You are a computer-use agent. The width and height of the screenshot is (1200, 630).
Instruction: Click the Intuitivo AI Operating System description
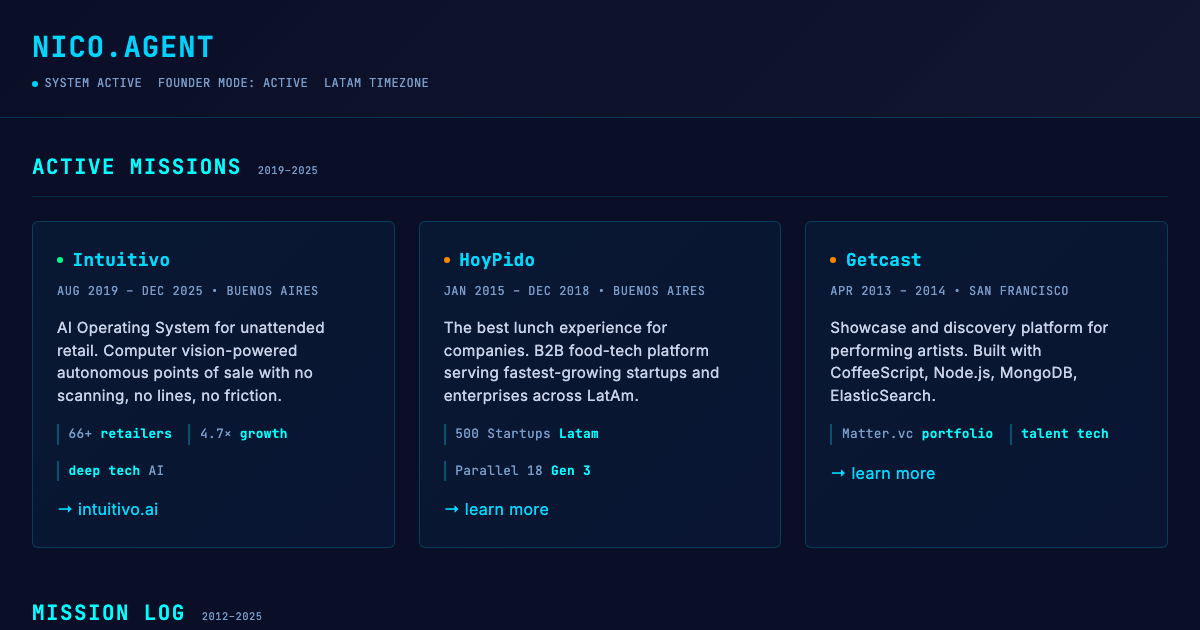191,362
